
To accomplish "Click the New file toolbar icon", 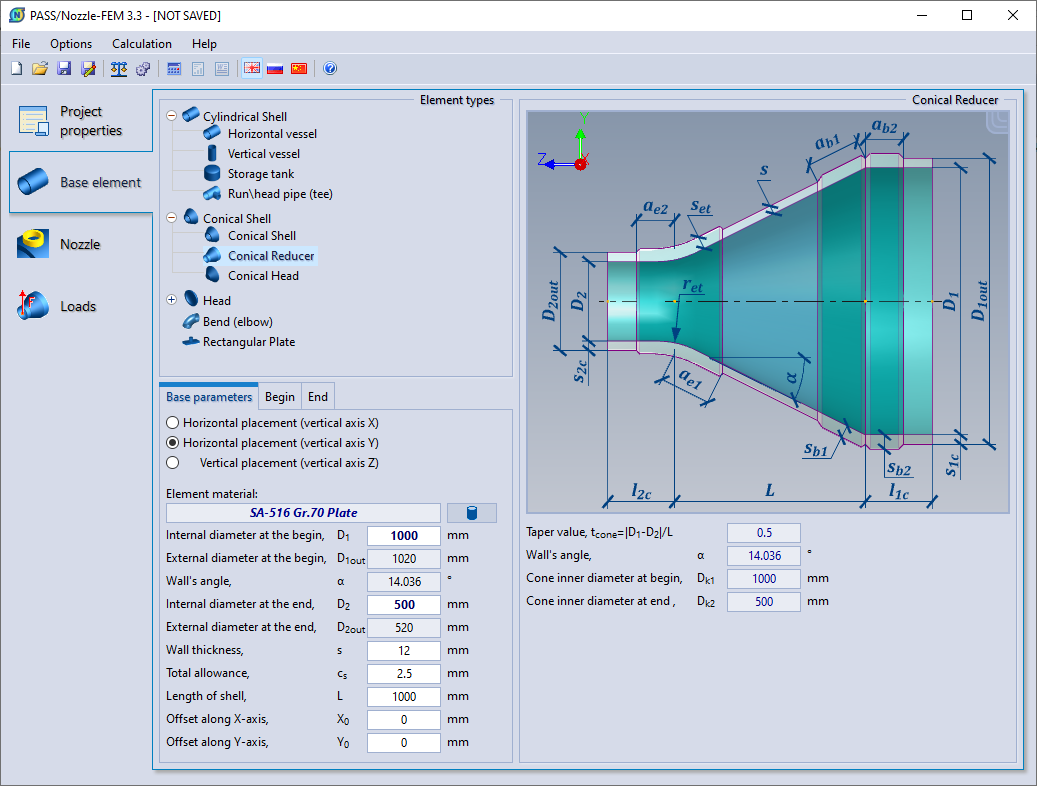I will (17, 68).
